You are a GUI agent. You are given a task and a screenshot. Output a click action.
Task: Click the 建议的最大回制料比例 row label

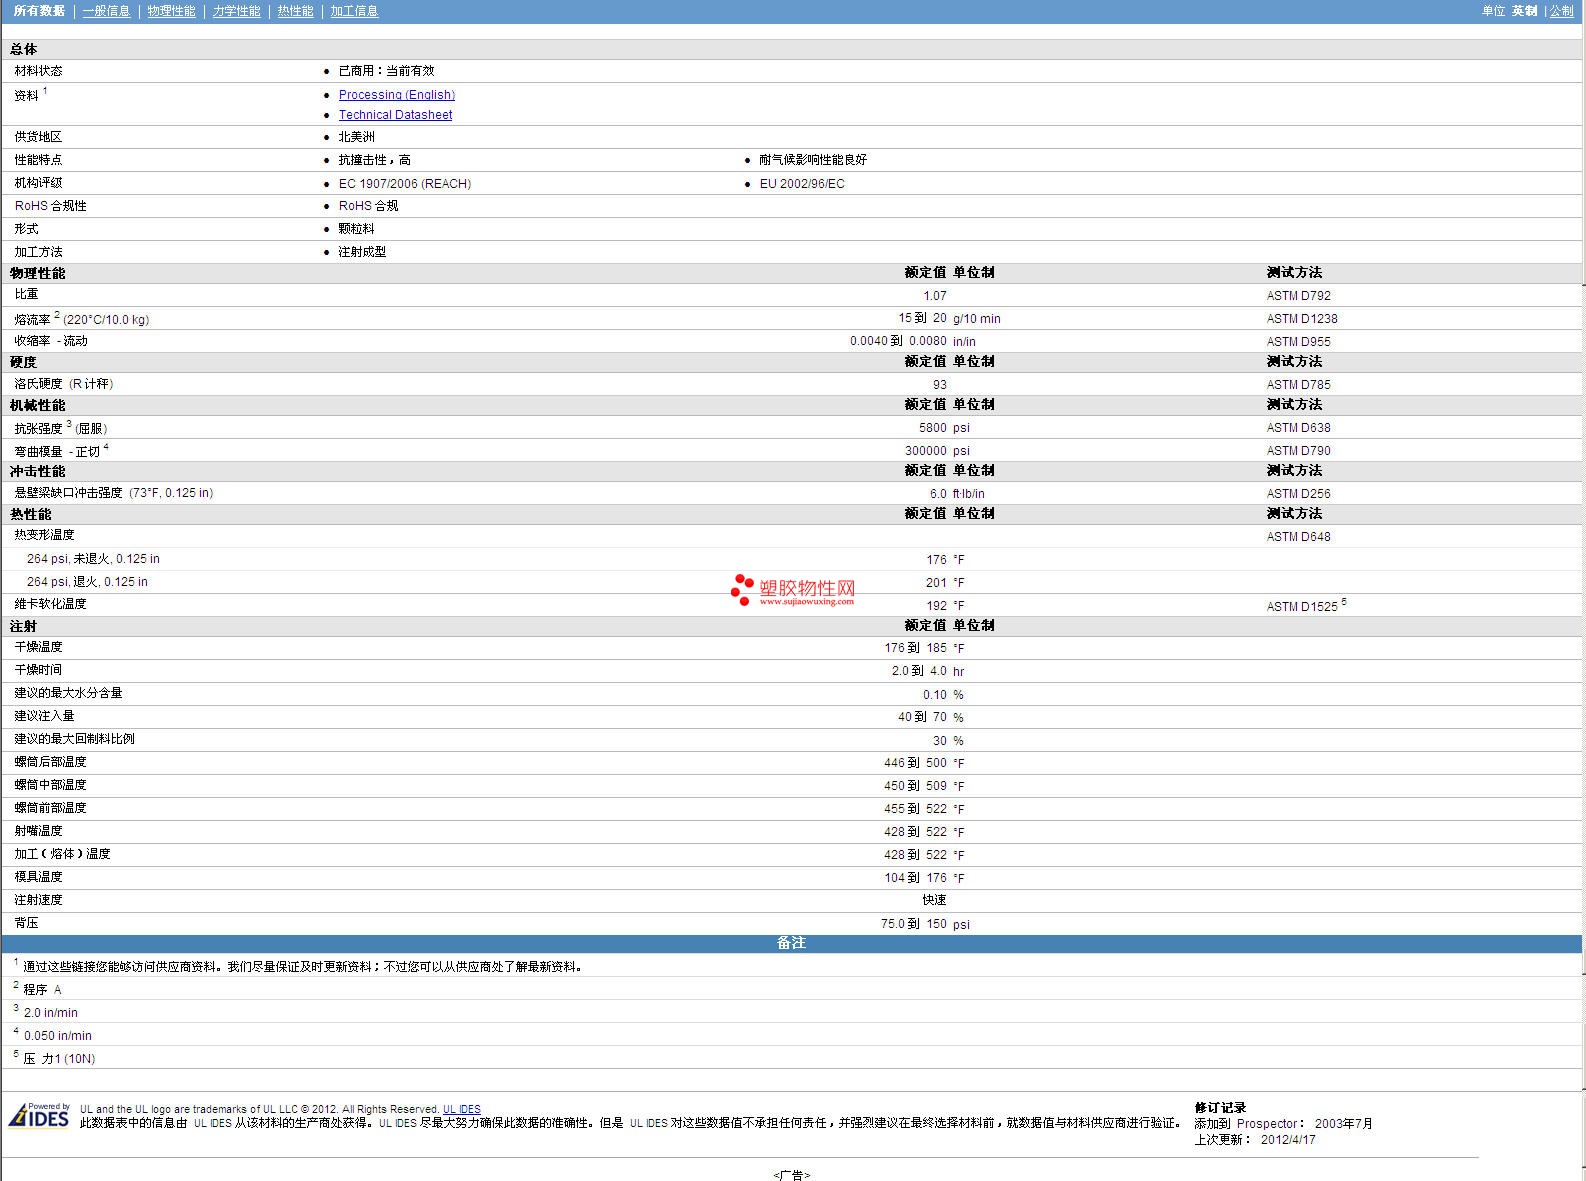point(74,739)
